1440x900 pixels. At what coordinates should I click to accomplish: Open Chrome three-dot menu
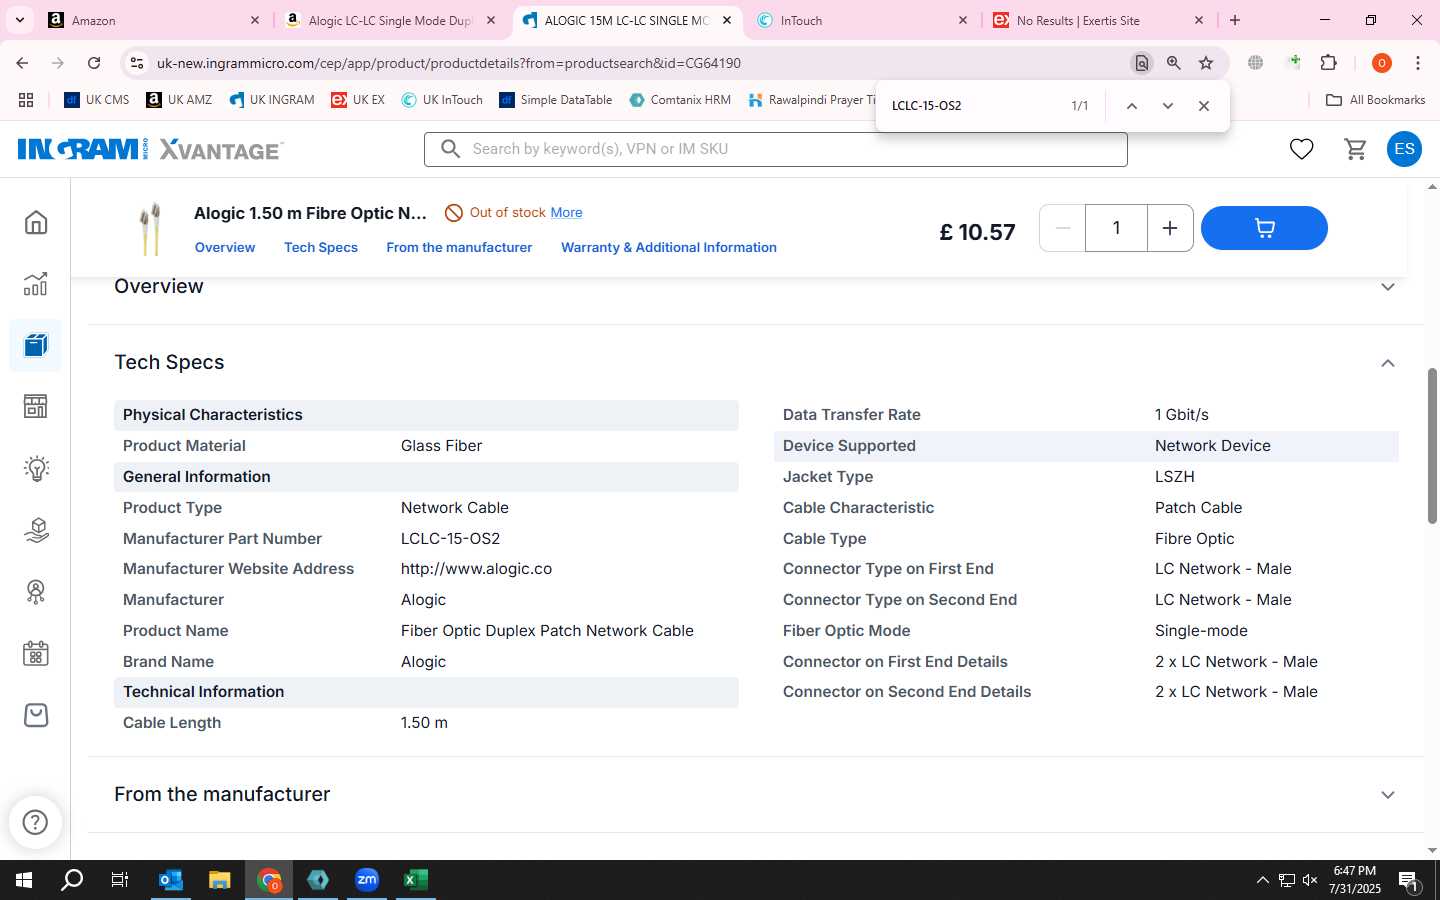coord(1418,63)
